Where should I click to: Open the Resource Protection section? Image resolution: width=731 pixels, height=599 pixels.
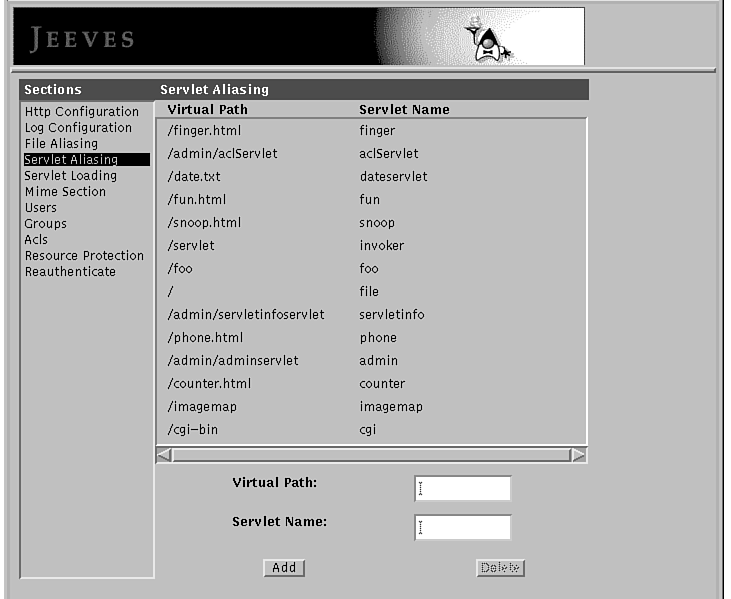pyautogui.click(x=84, y=256)
